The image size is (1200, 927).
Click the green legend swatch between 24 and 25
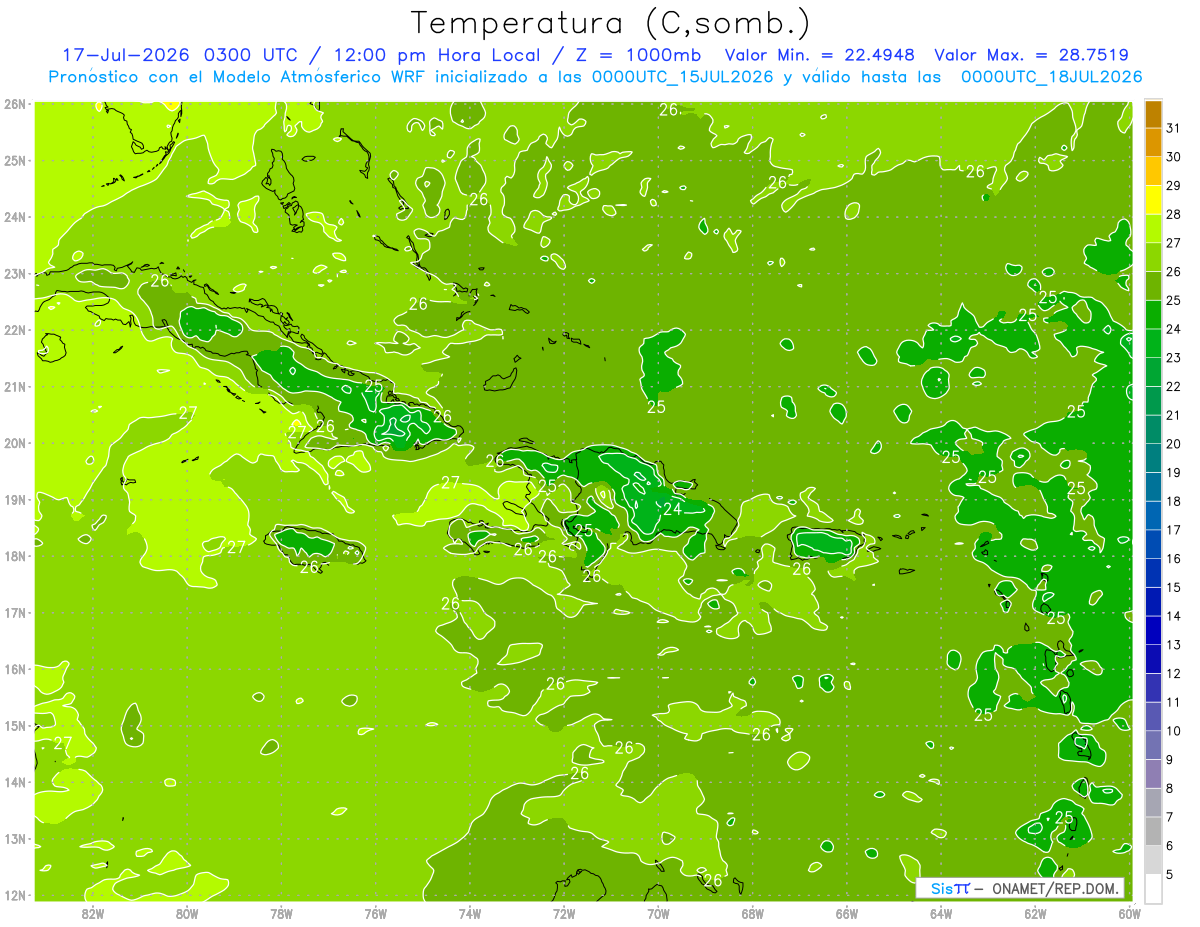pos(1153,314)
